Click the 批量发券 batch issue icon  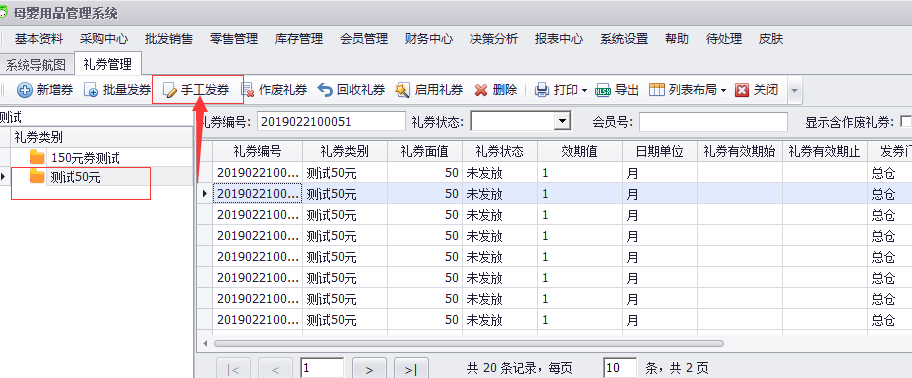tap(92, 90)
